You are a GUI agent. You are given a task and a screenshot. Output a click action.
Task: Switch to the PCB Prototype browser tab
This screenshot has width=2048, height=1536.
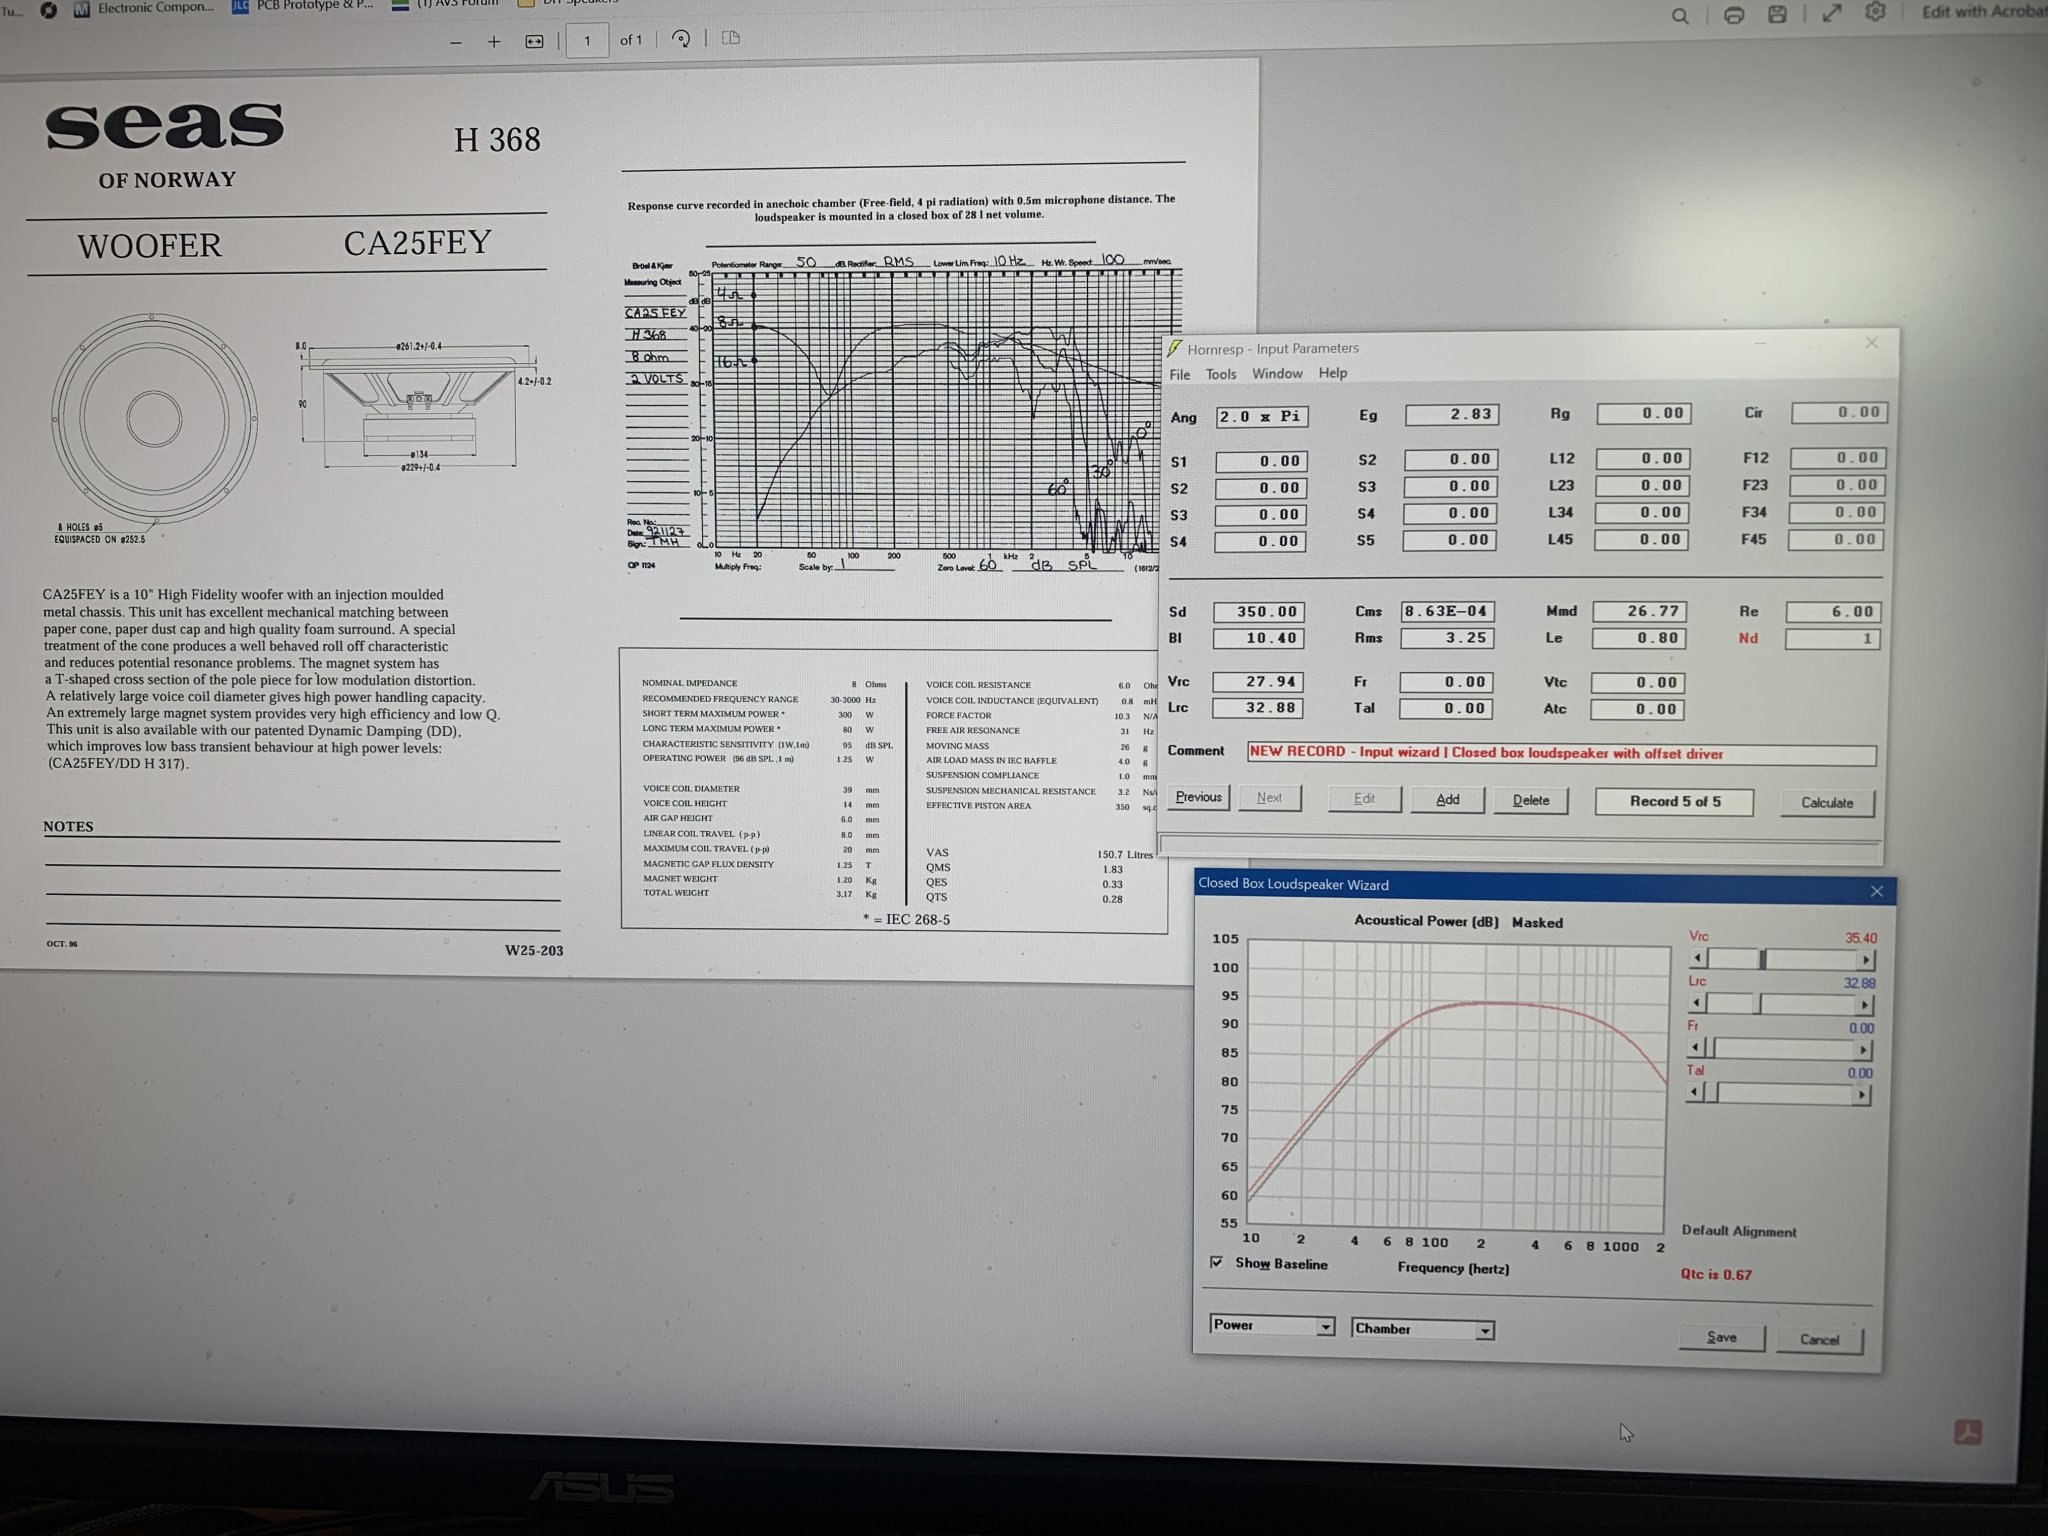pyautogui.click(x=303, y=6)
